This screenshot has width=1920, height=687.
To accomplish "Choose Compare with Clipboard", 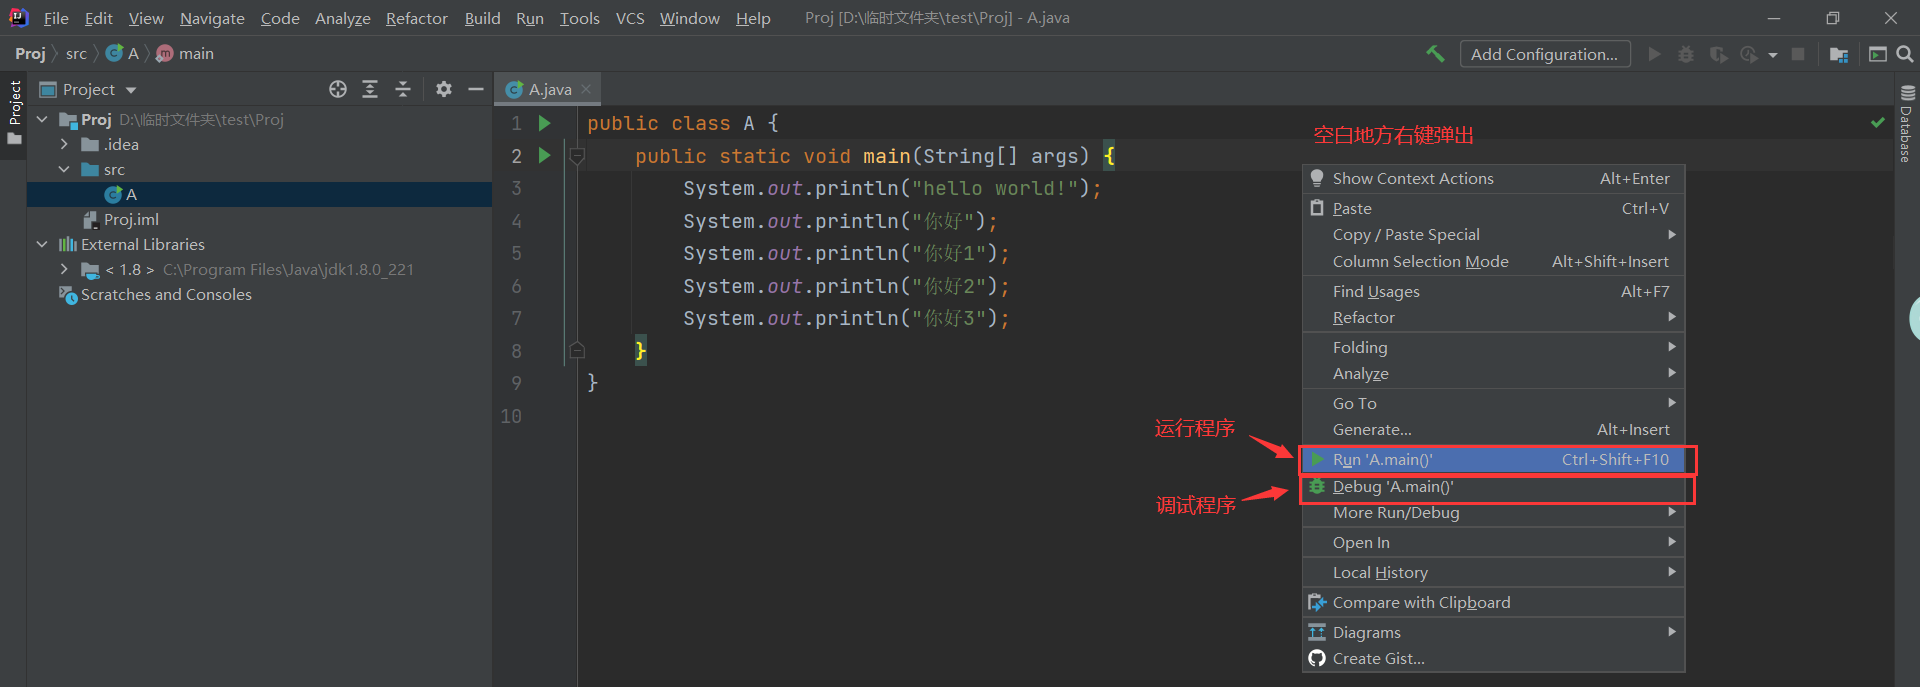I will pyautogui.click(x=1493, y=602).
